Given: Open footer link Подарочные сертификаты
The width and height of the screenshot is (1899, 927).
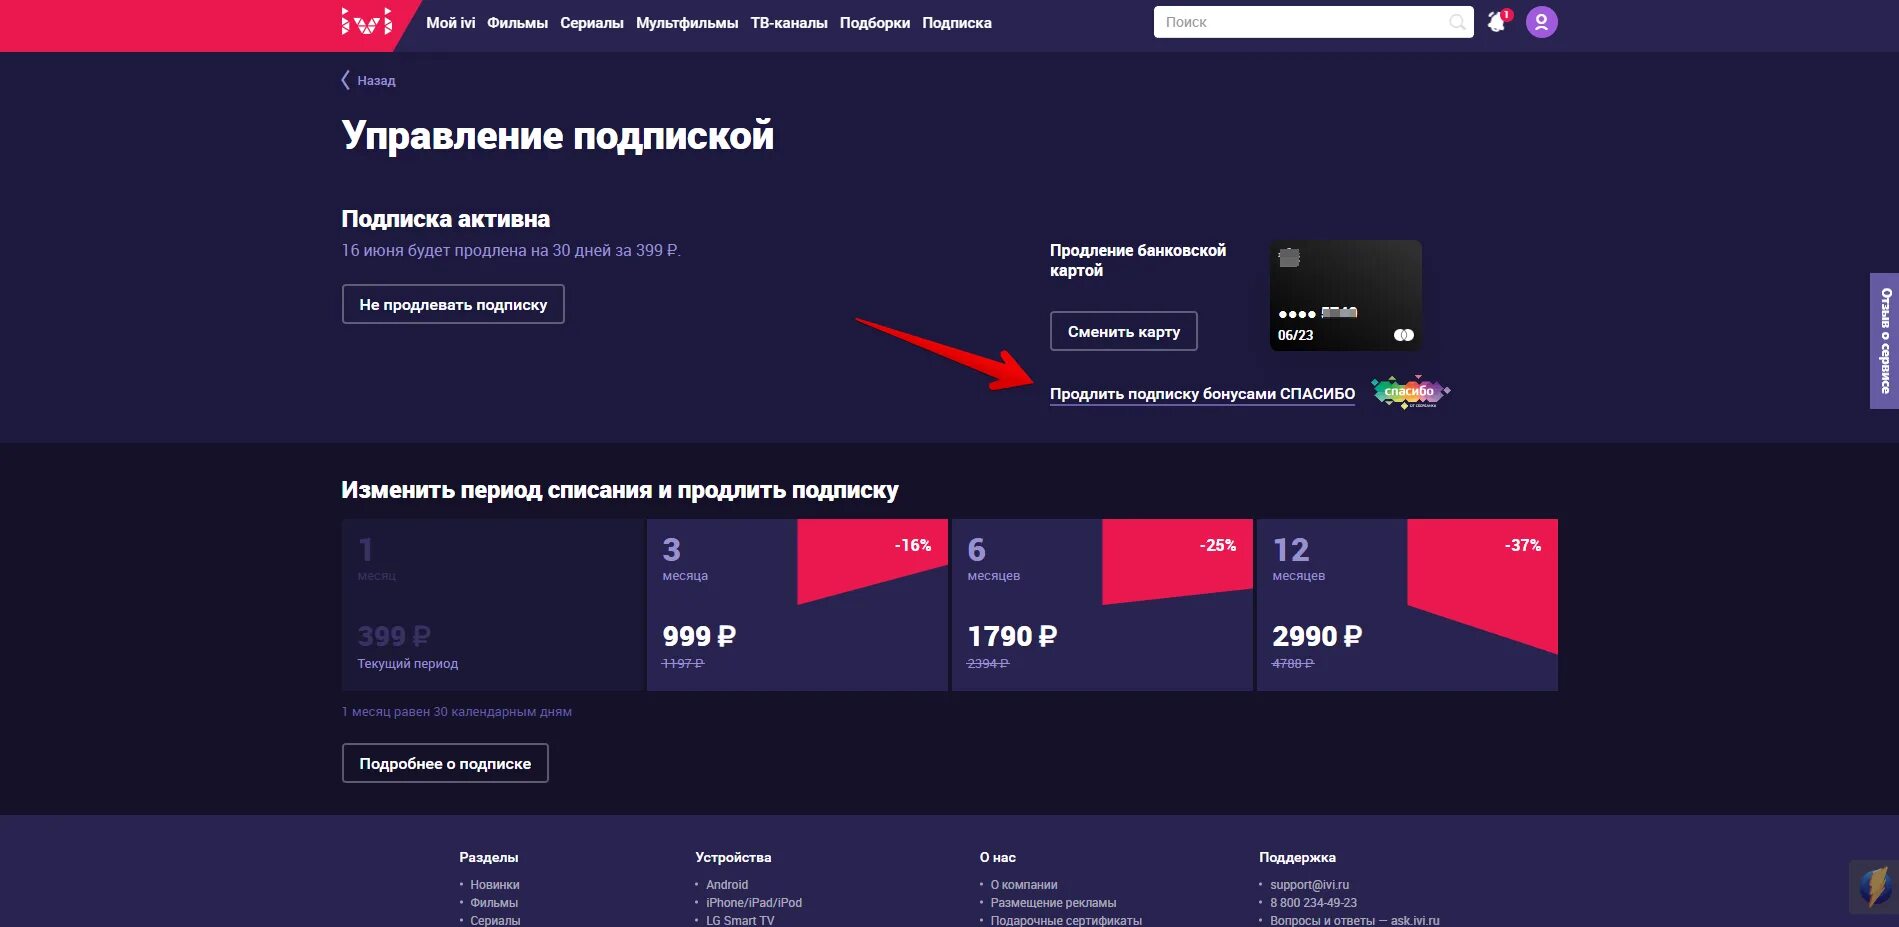Looking at the screenshot, I should [x=1066, y=921].
